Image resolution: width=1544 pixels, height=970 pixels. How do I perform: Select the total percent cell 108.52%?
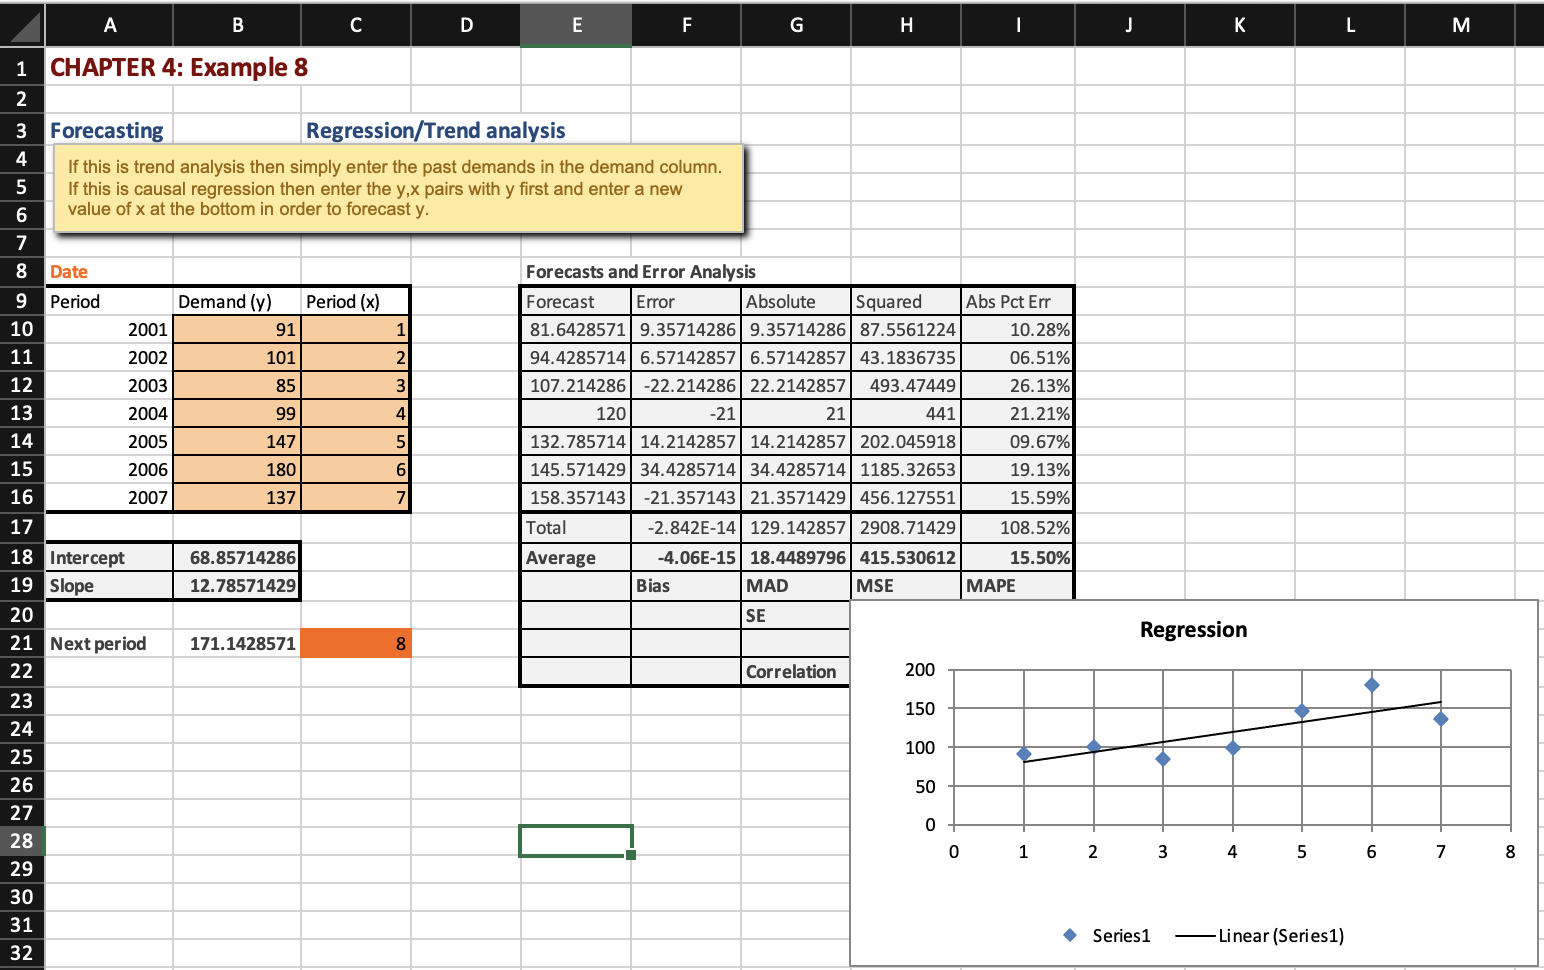point(1017,527)
